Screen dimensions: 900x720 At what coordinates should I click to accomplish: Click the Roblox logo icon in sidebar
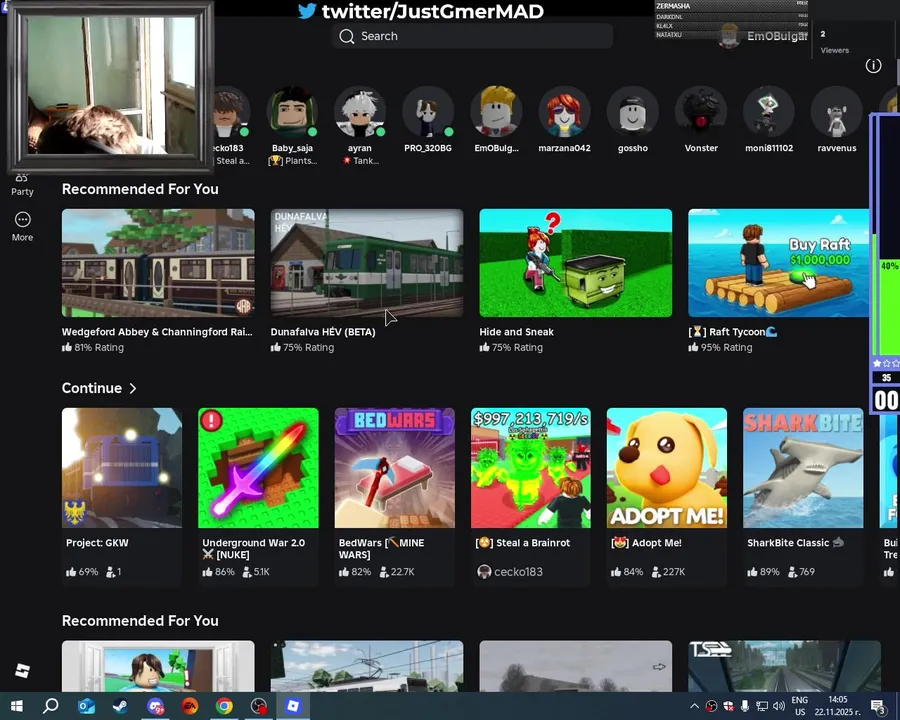coord(22,671)
